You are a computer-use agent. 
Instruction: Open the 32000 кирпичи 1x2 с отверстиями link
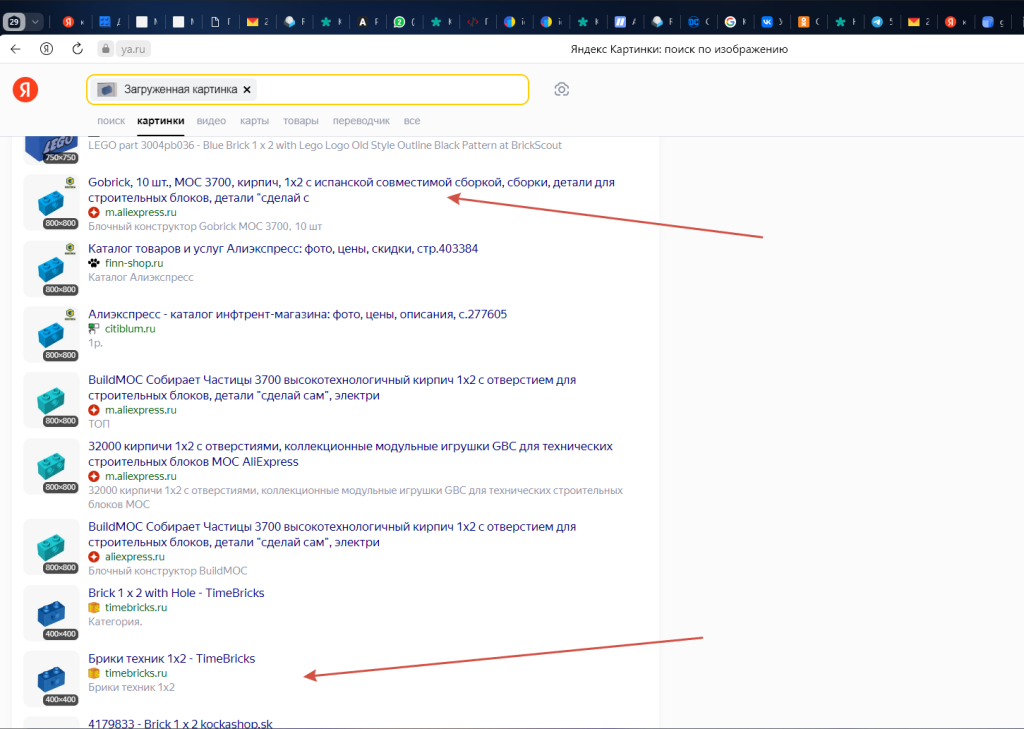click(x=350, y=454)
